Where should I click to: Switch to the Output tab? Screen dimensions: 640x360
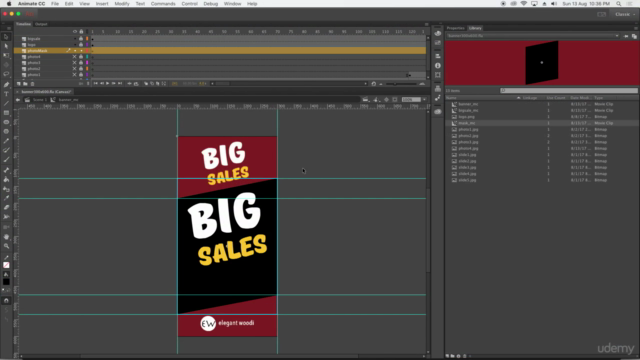pos(41,24)
